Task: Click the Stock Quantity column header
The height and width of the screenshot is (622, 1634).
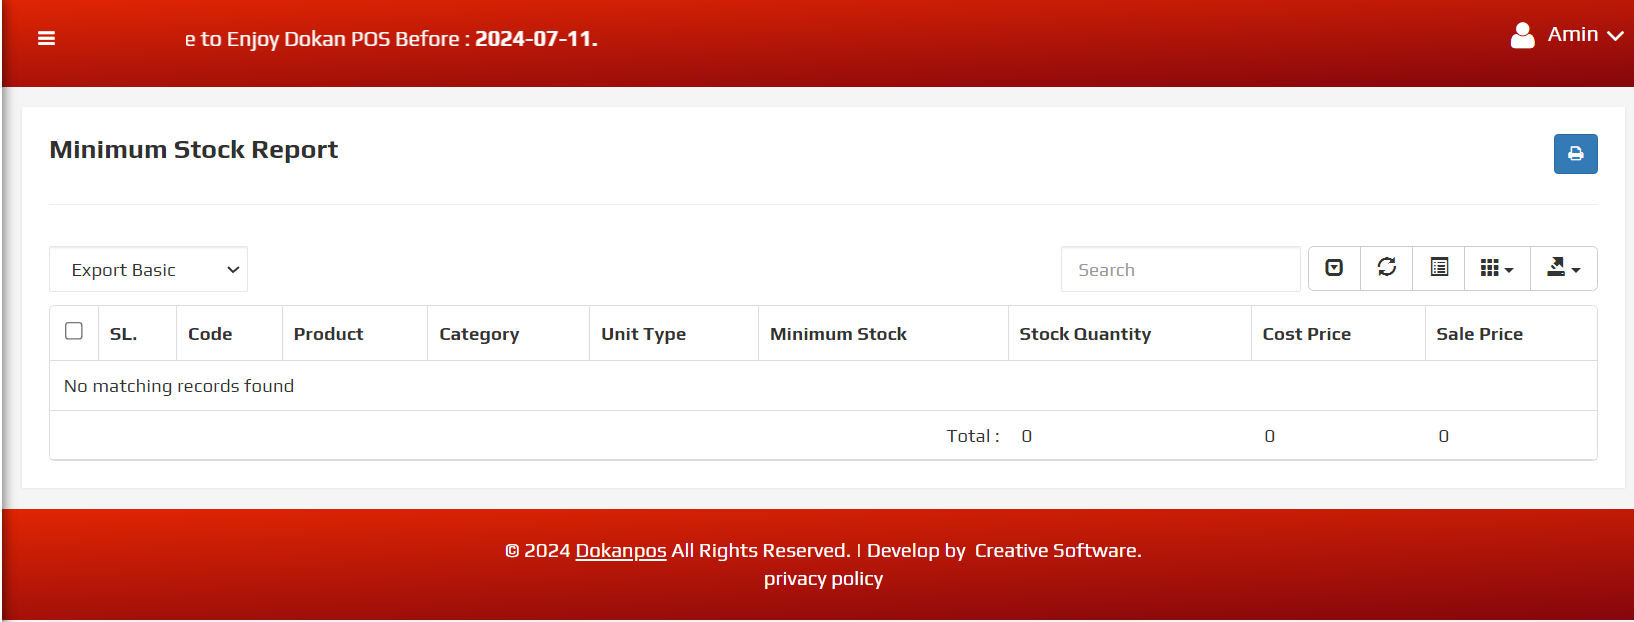Action: (1085, 334)
